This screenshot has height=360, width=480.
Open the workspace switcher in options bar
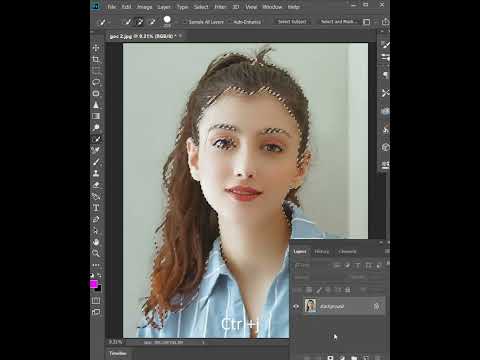(x=367, y=22)
